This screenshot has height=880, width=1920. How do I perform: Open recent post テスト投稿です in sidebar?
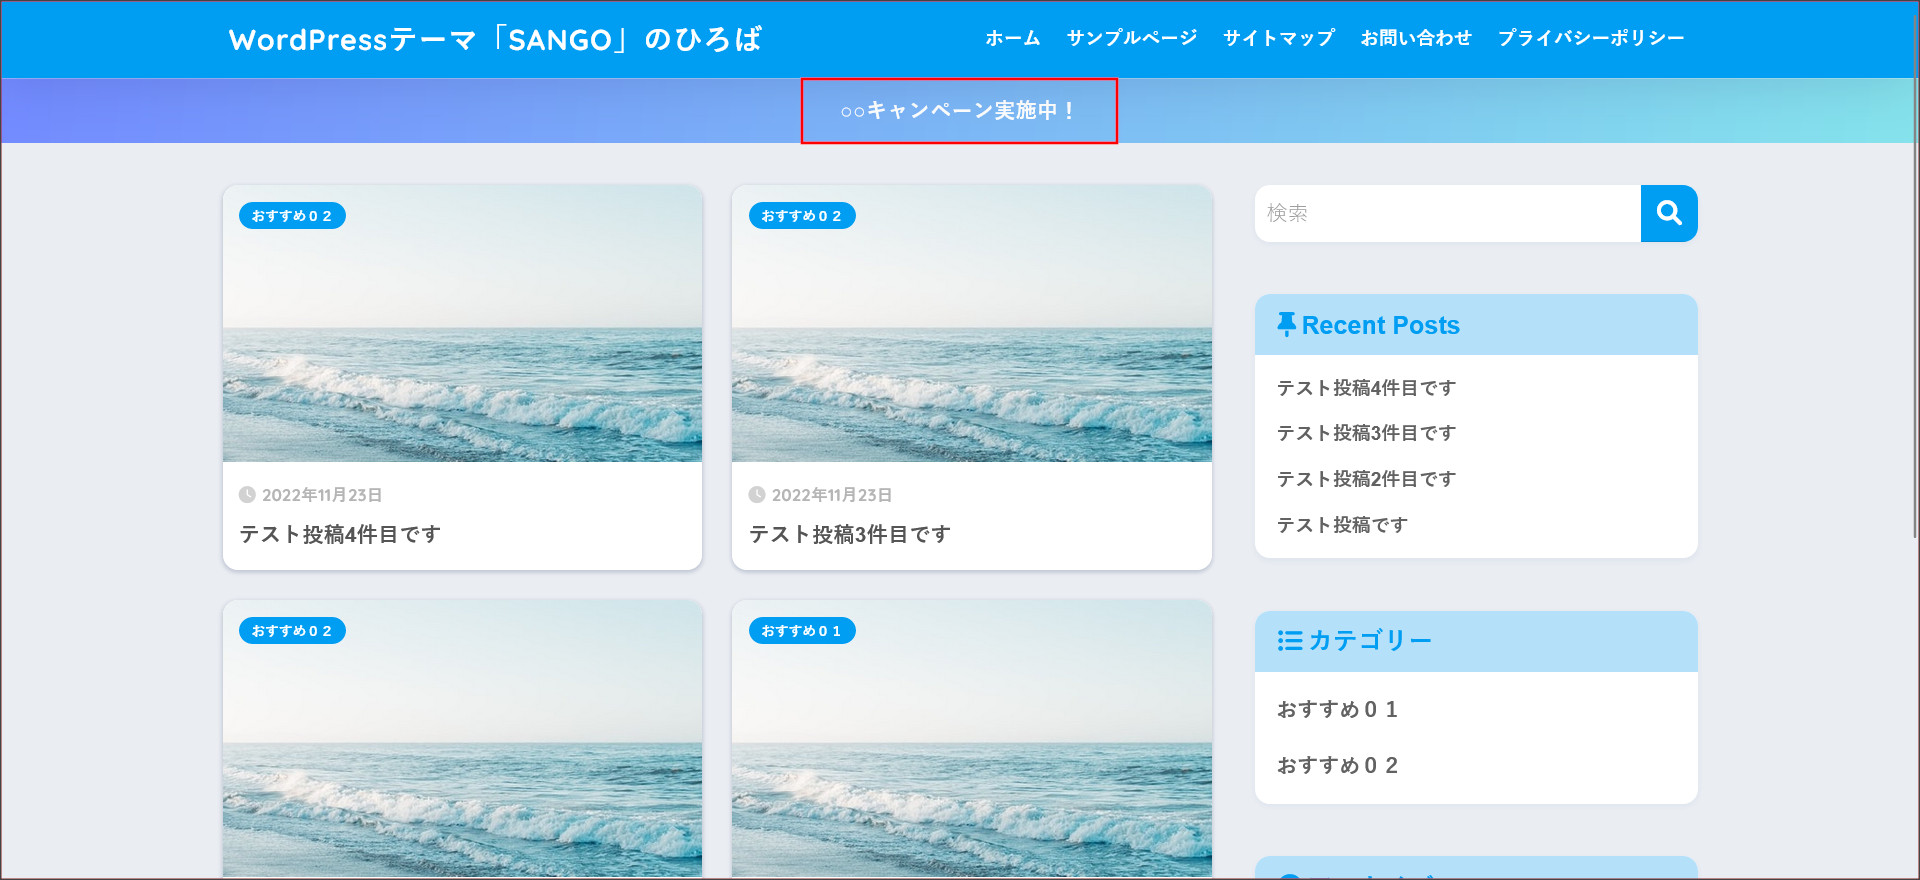(x=1342, y=525)
